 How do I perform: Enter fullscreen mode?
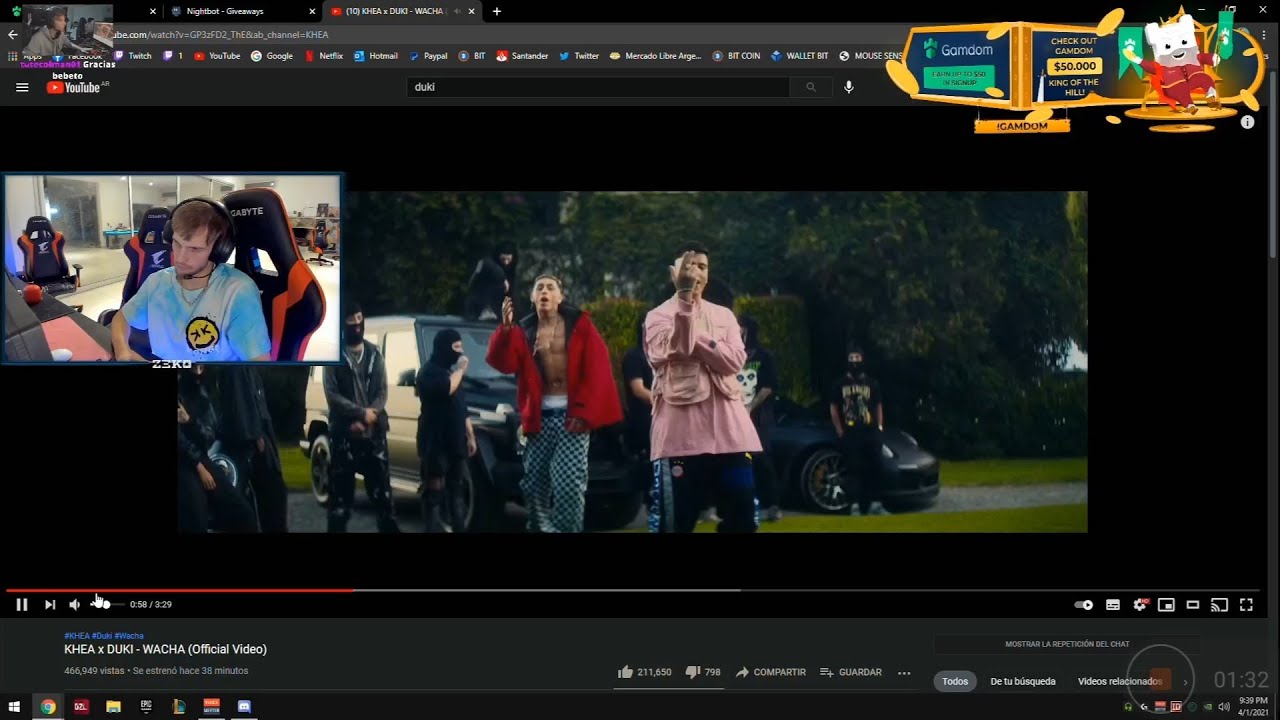pyautogui.click(x=1246, y=604)
